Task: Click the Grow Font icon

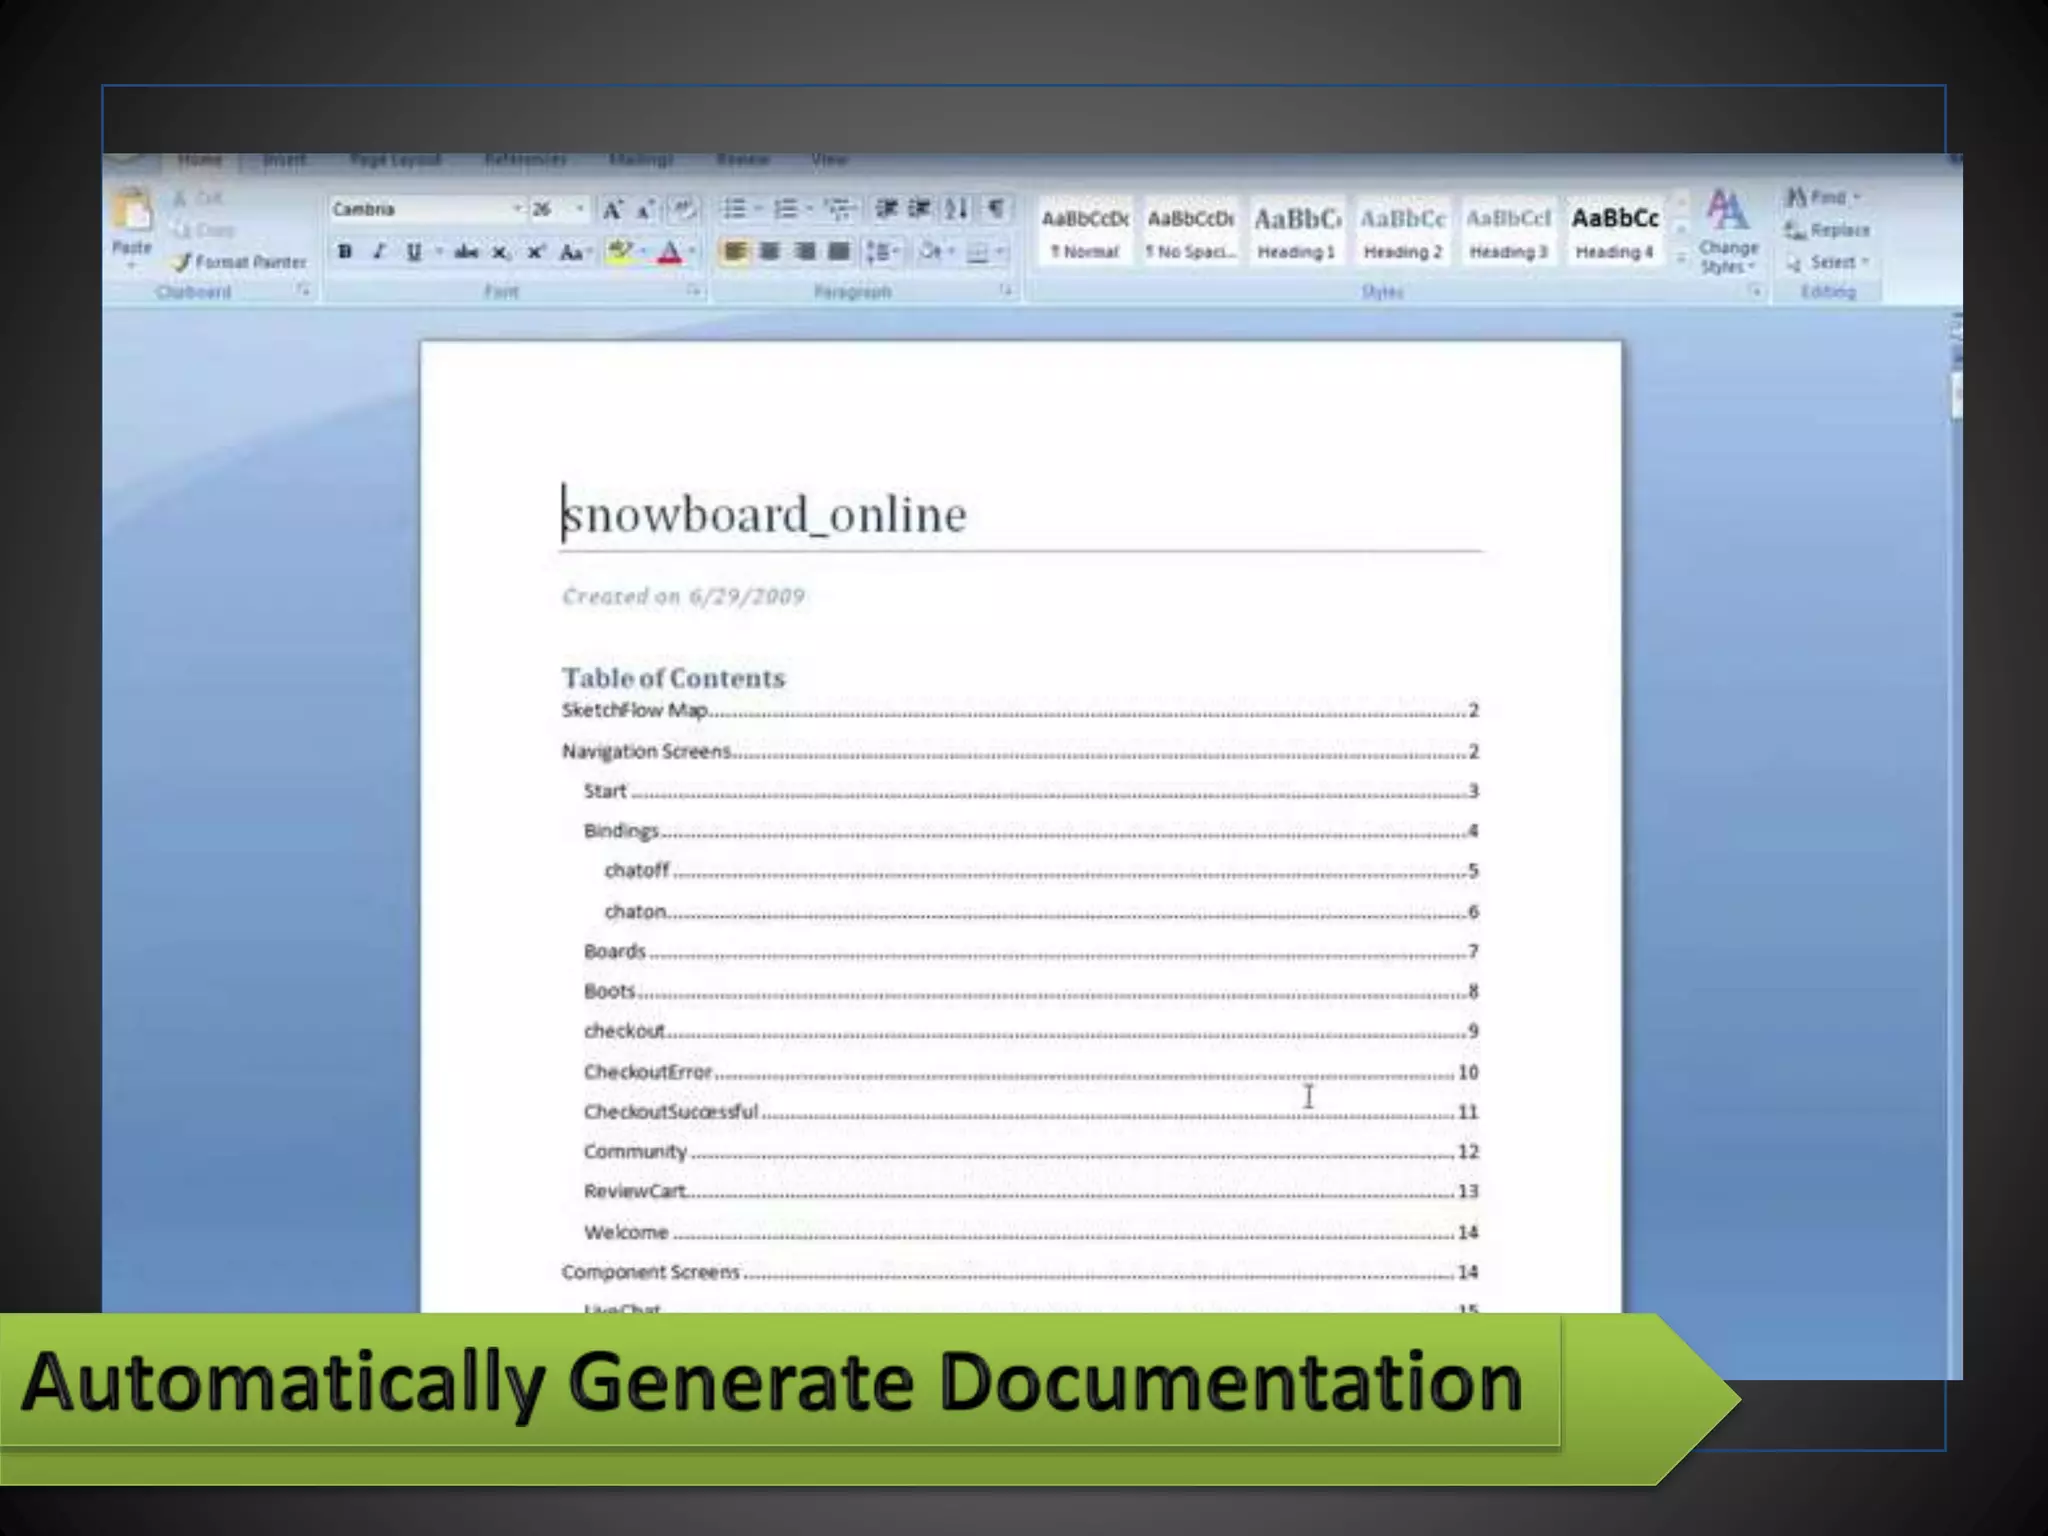Action: pos(612,209)
